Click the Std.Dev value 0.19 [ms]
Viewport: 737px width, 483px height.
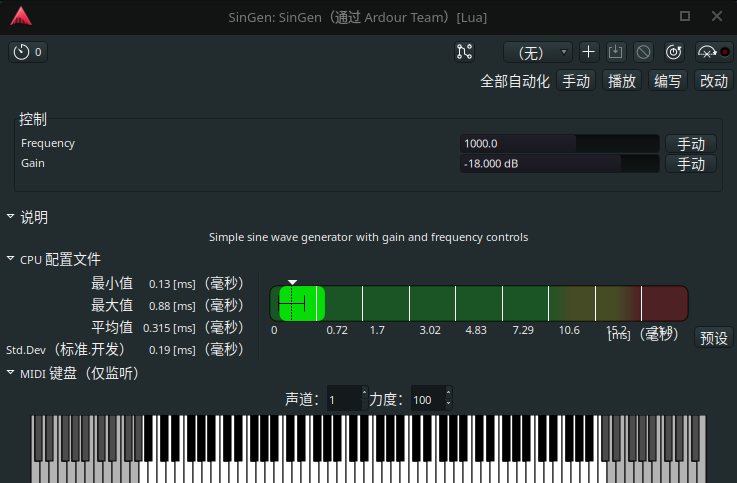tap(172, 350)
